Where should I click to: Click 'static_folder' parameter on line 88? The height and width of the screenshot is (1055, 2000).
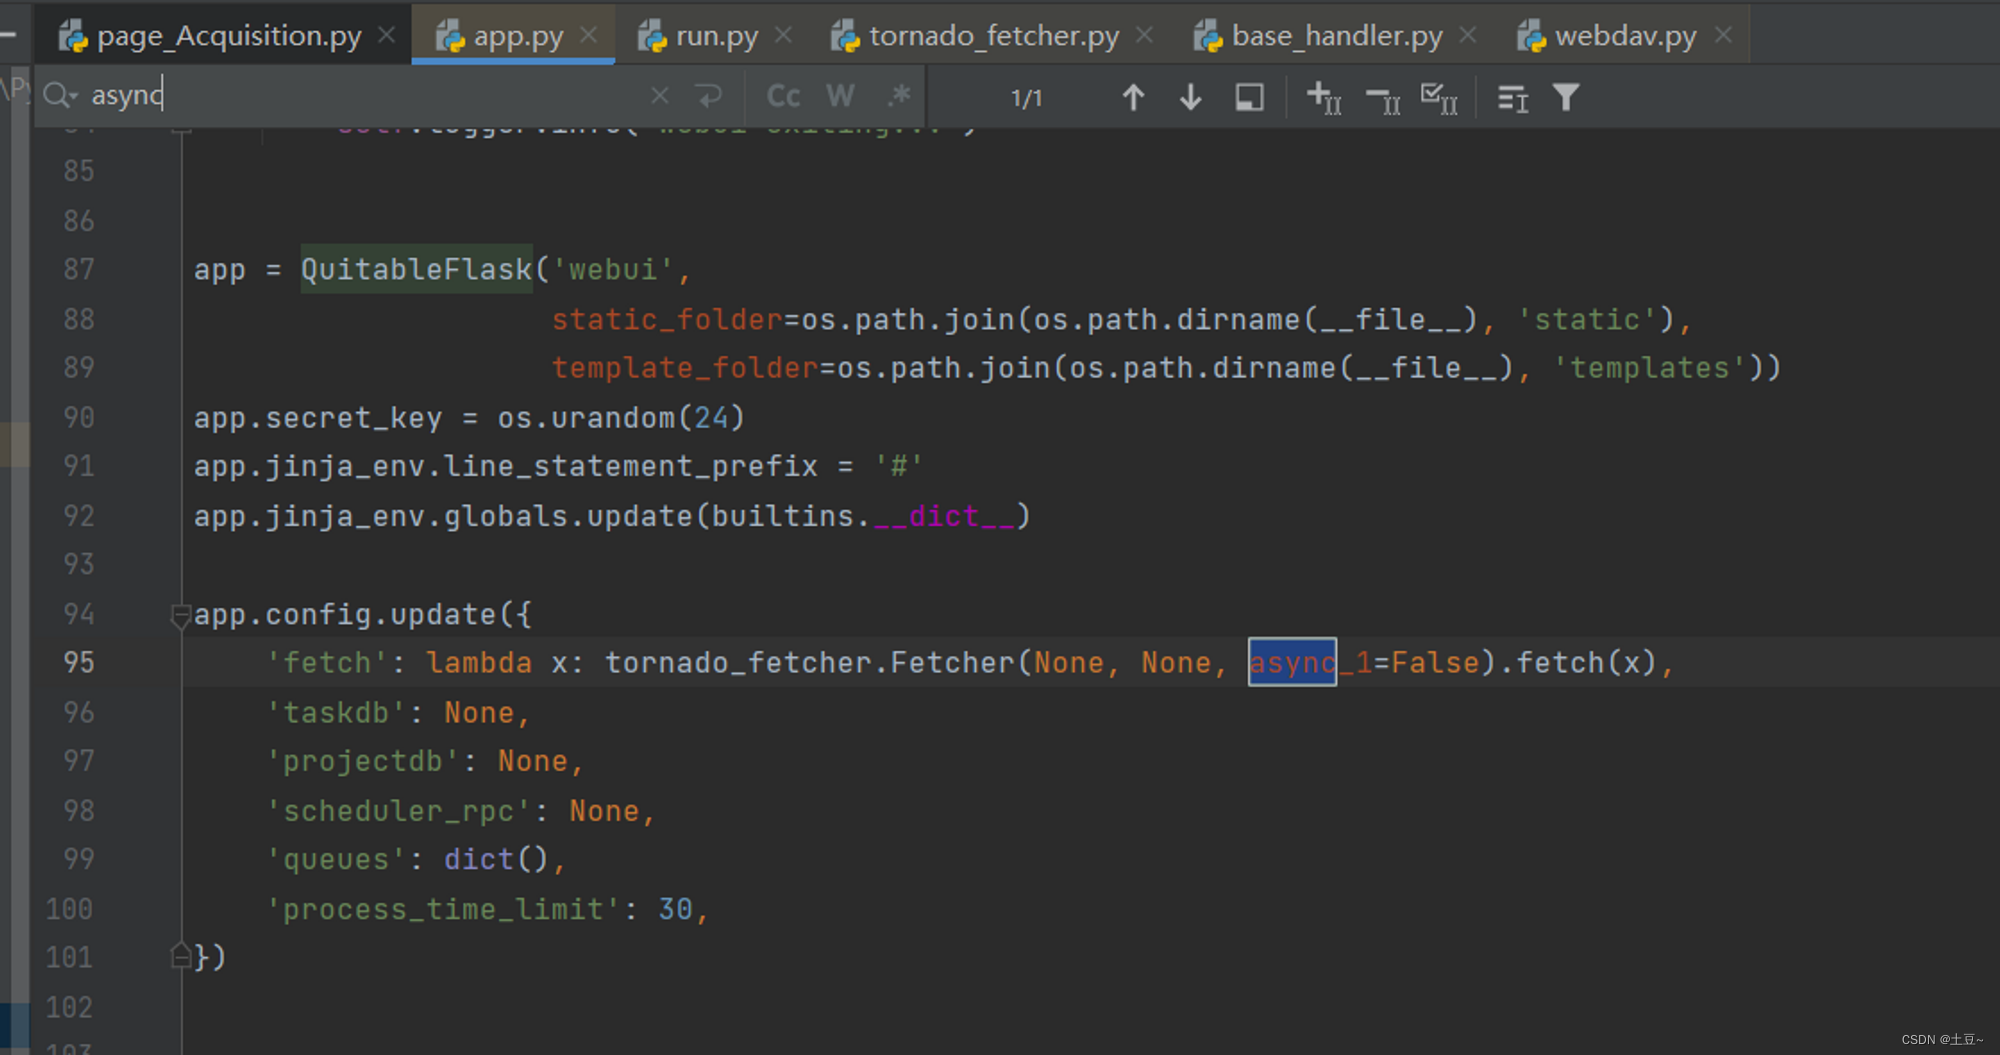[x=667, y=319]
